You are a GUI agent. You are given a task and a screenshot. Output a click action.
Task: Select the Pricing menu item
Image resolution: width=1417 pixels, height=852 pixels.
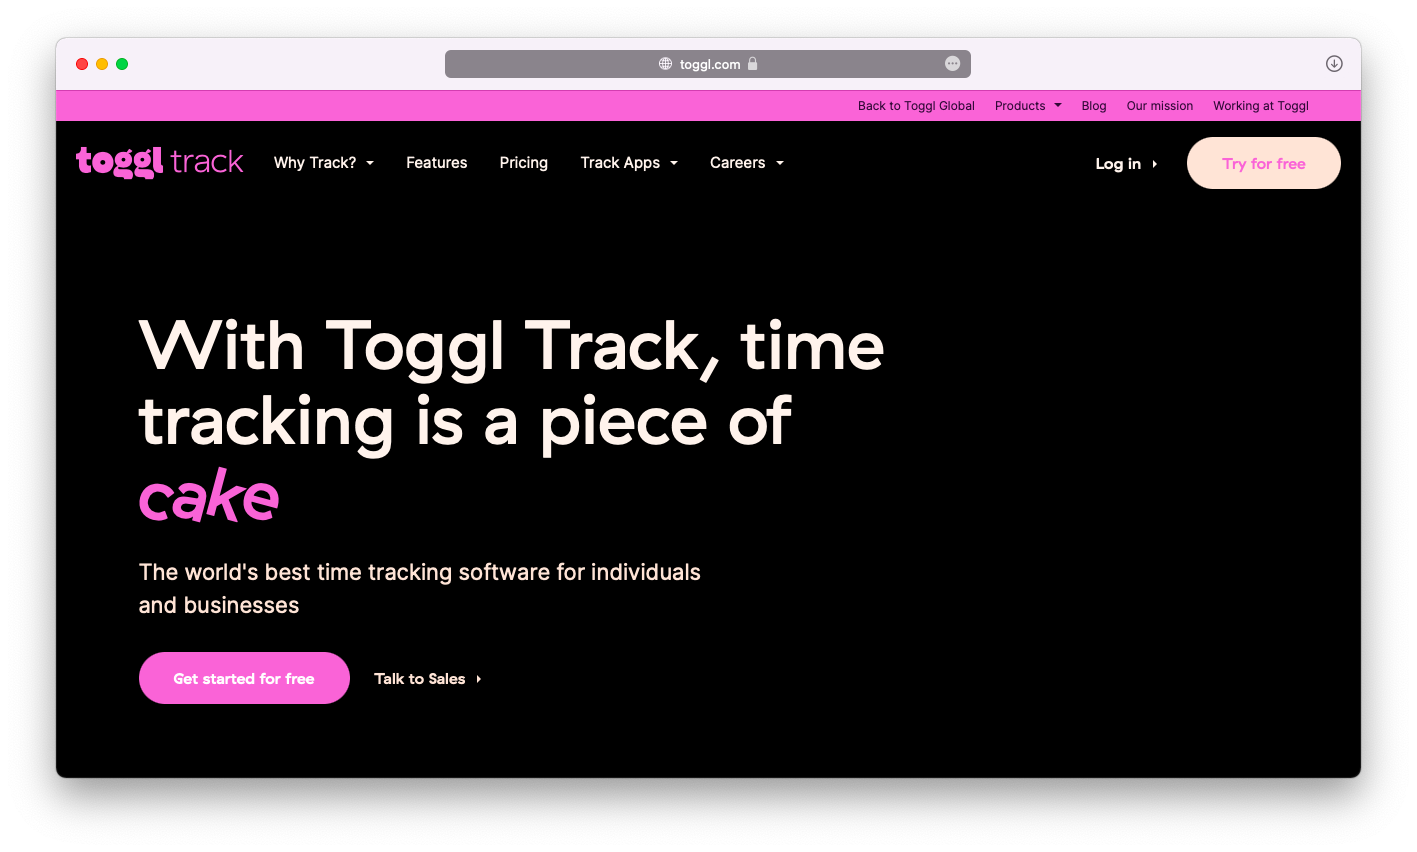point(523,162)
